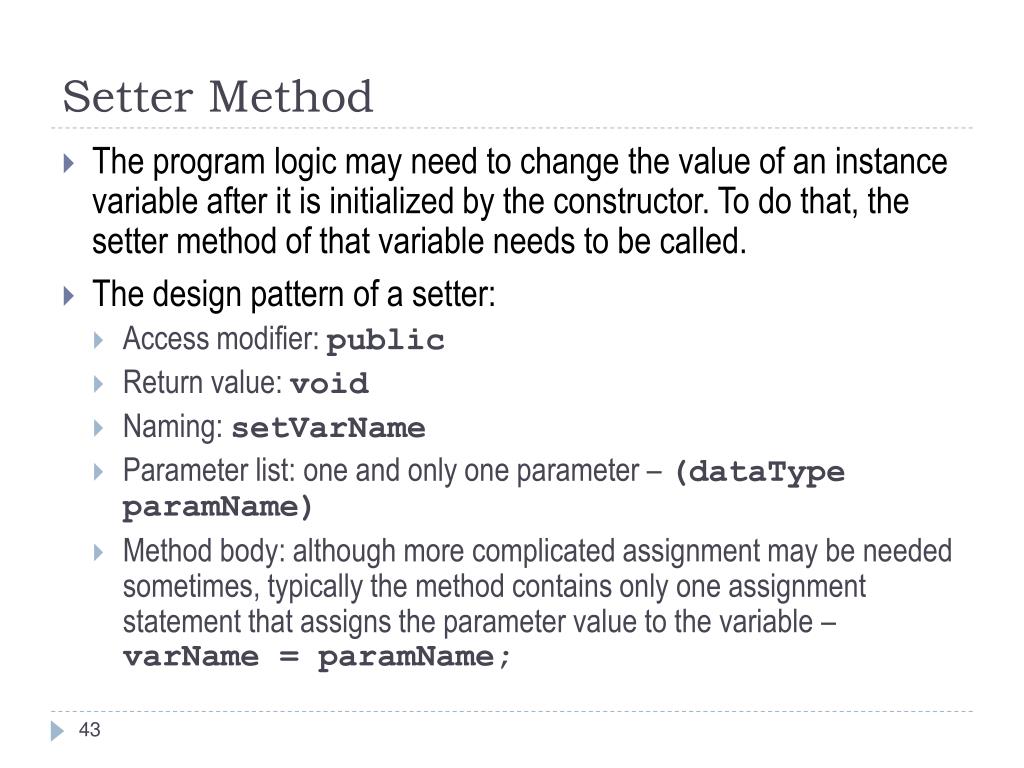Viewport: 1024px width, 768px height.
Task: Click the code text 'setVarName'
Action: click(x=328, y=428)
